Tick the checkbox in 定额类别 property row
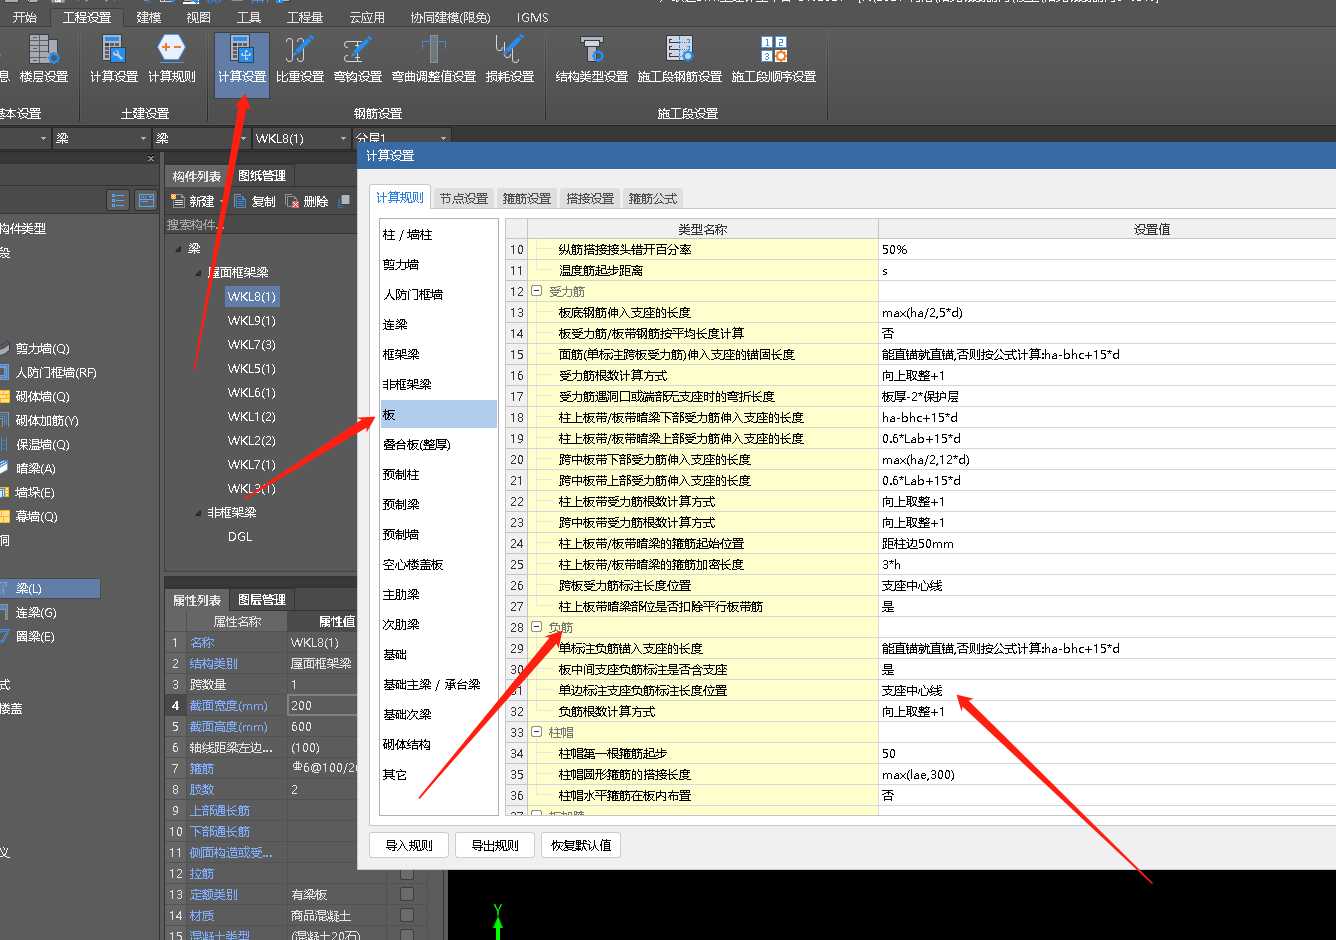The height and width of the screenshot is (940, 1336). [x=407, y=894]
